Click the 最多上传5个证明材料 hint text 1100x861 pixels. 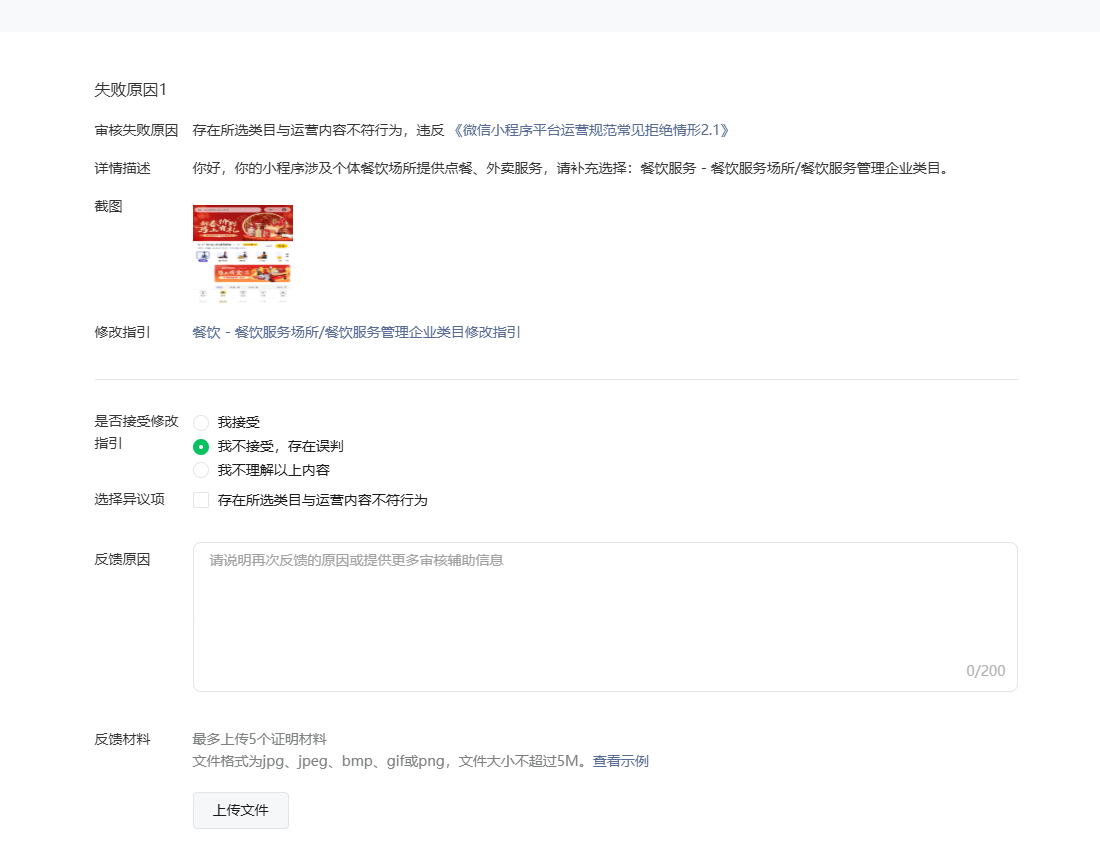260,739
